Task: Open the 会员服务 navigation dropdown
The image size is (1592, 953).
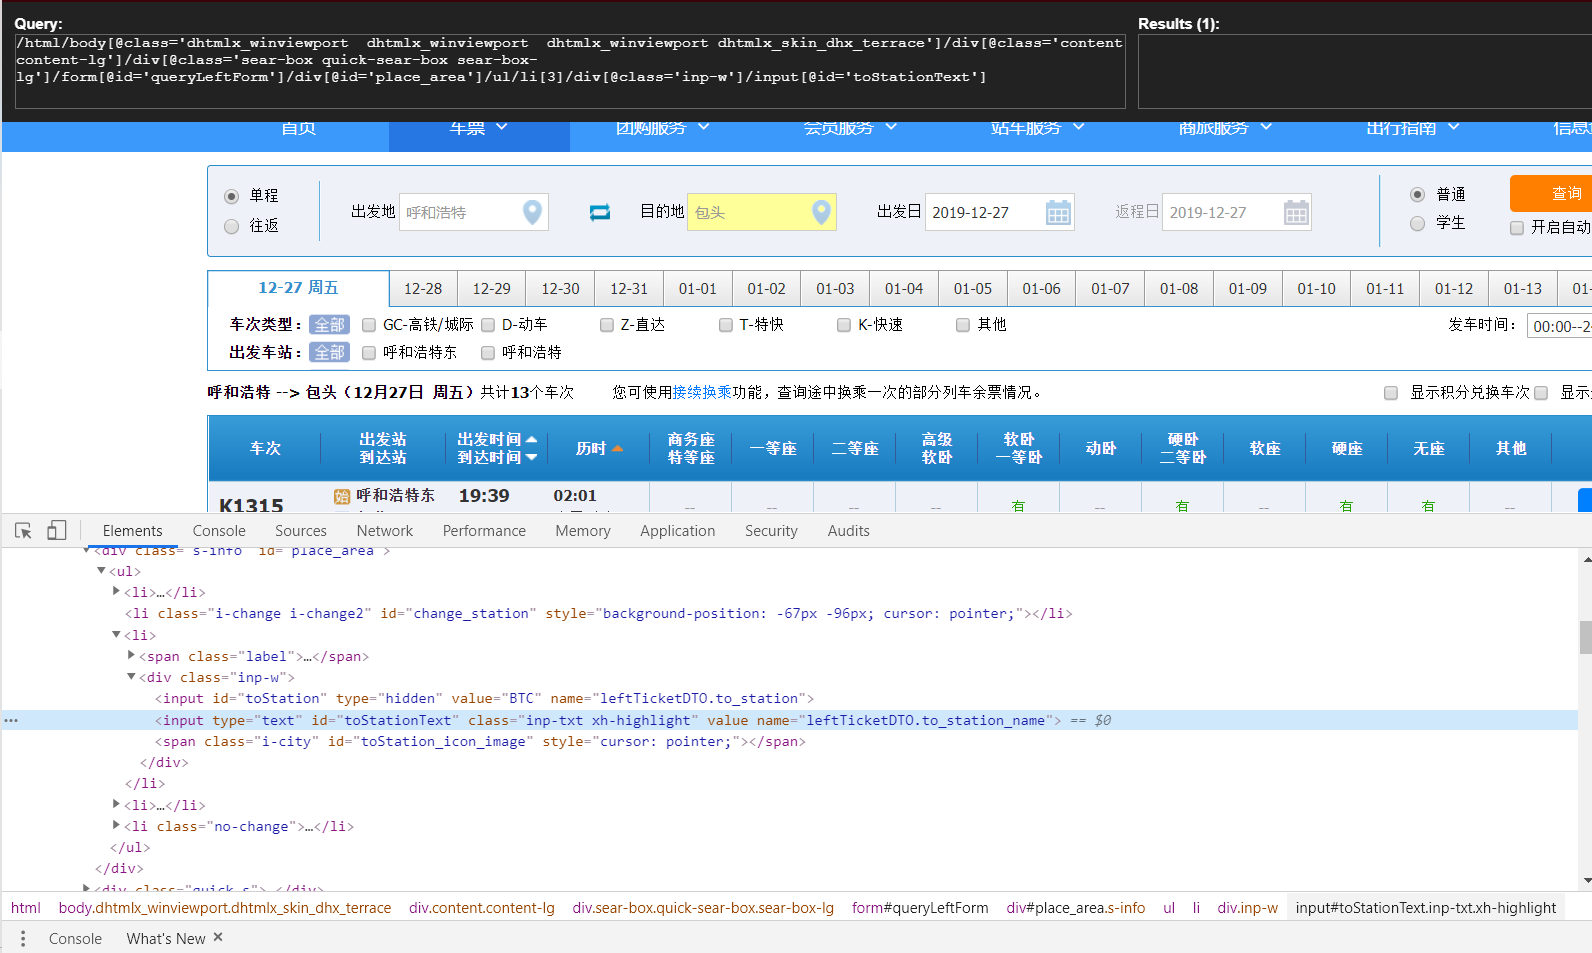Action: point(850,128)
